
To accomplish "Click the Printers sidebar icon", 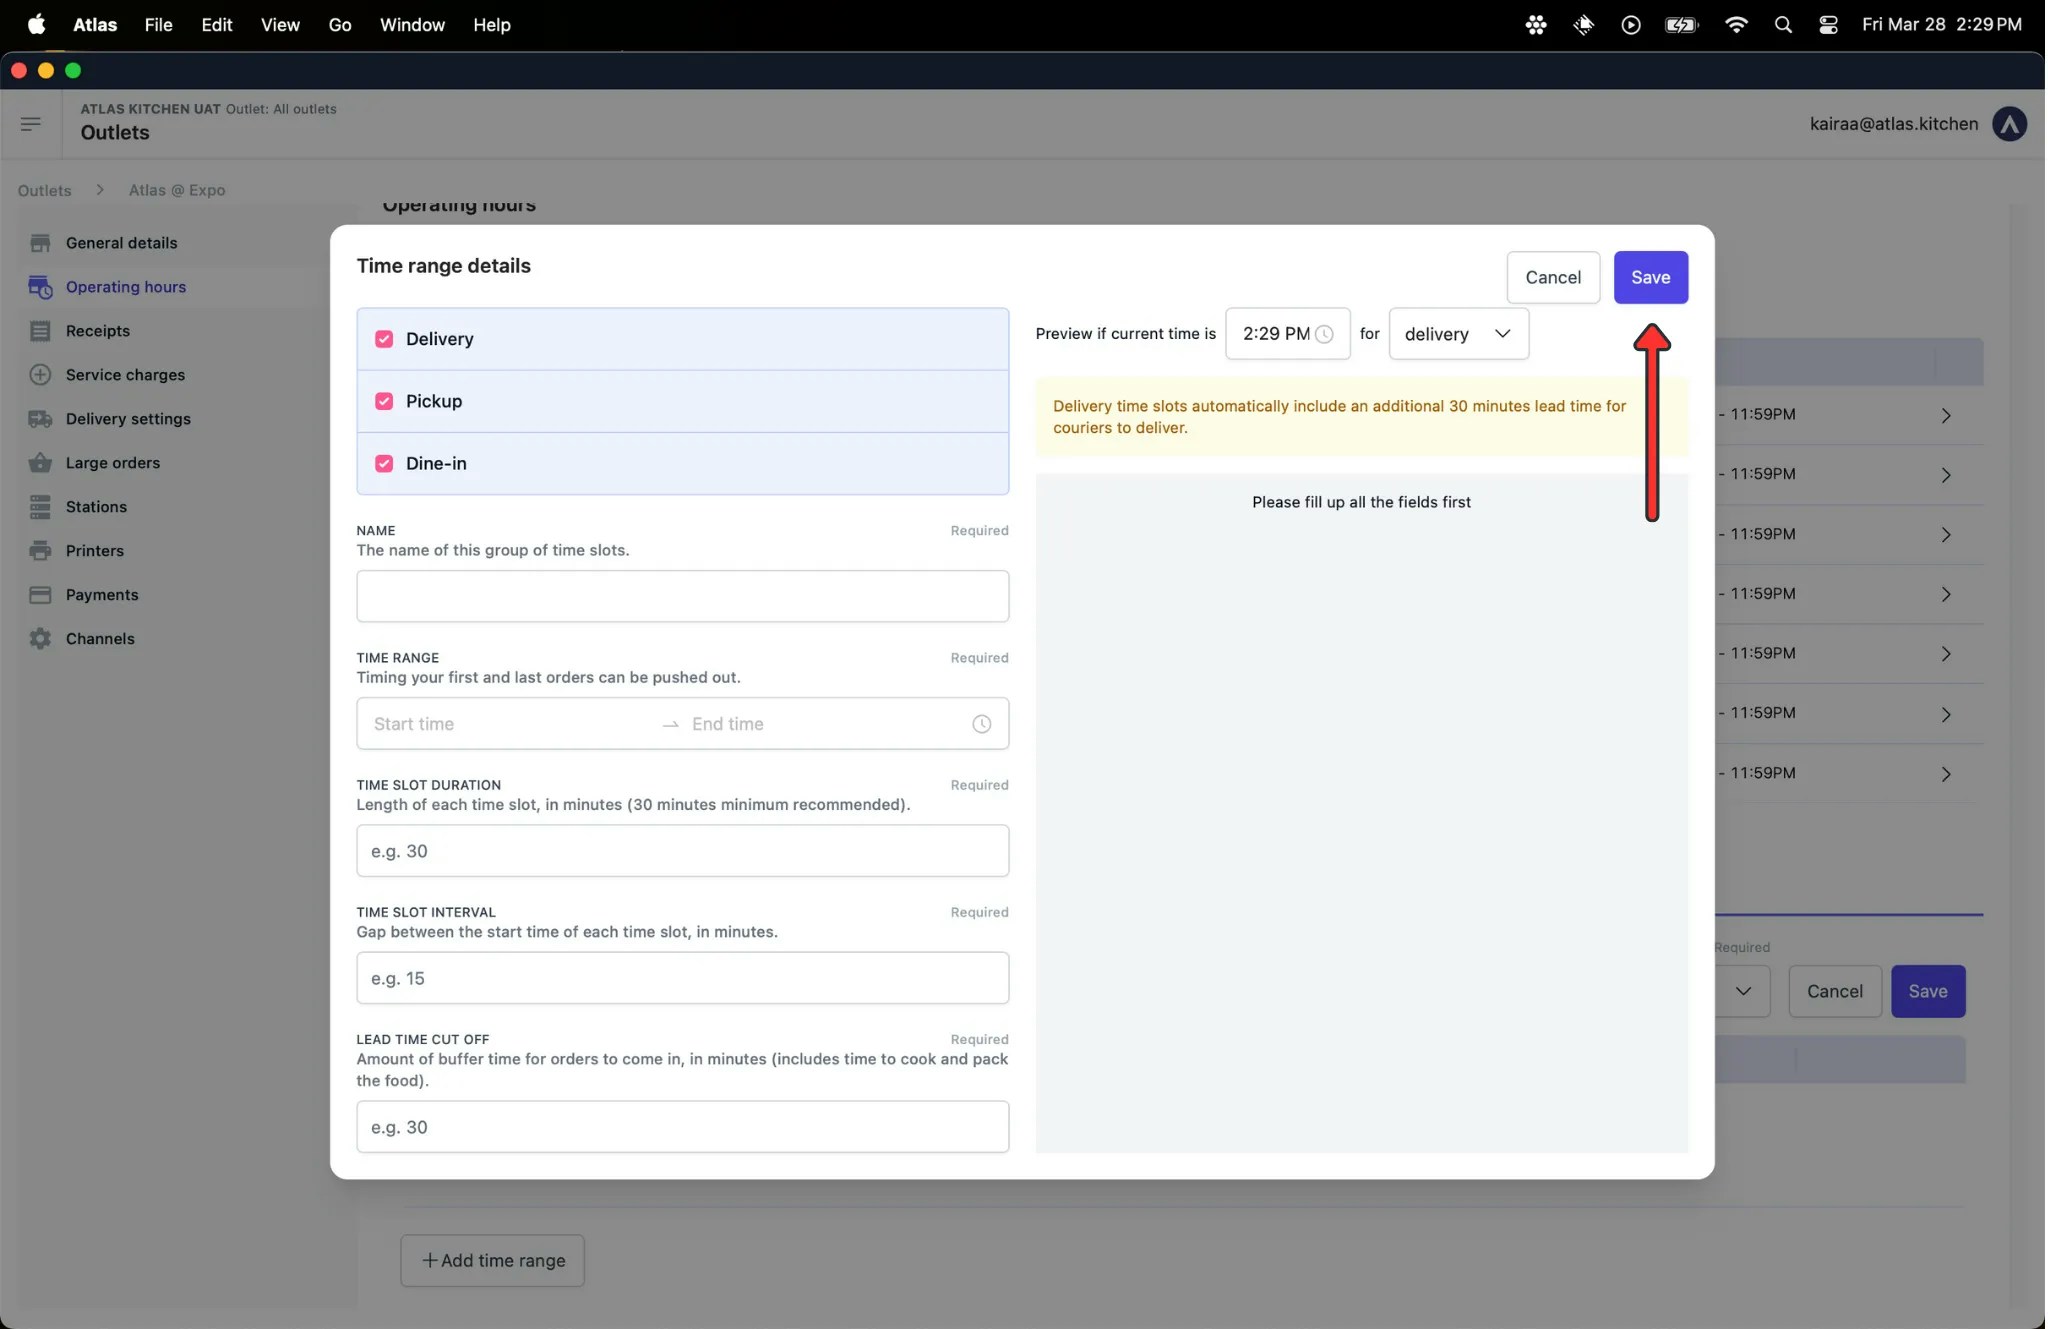I will 40,551.
